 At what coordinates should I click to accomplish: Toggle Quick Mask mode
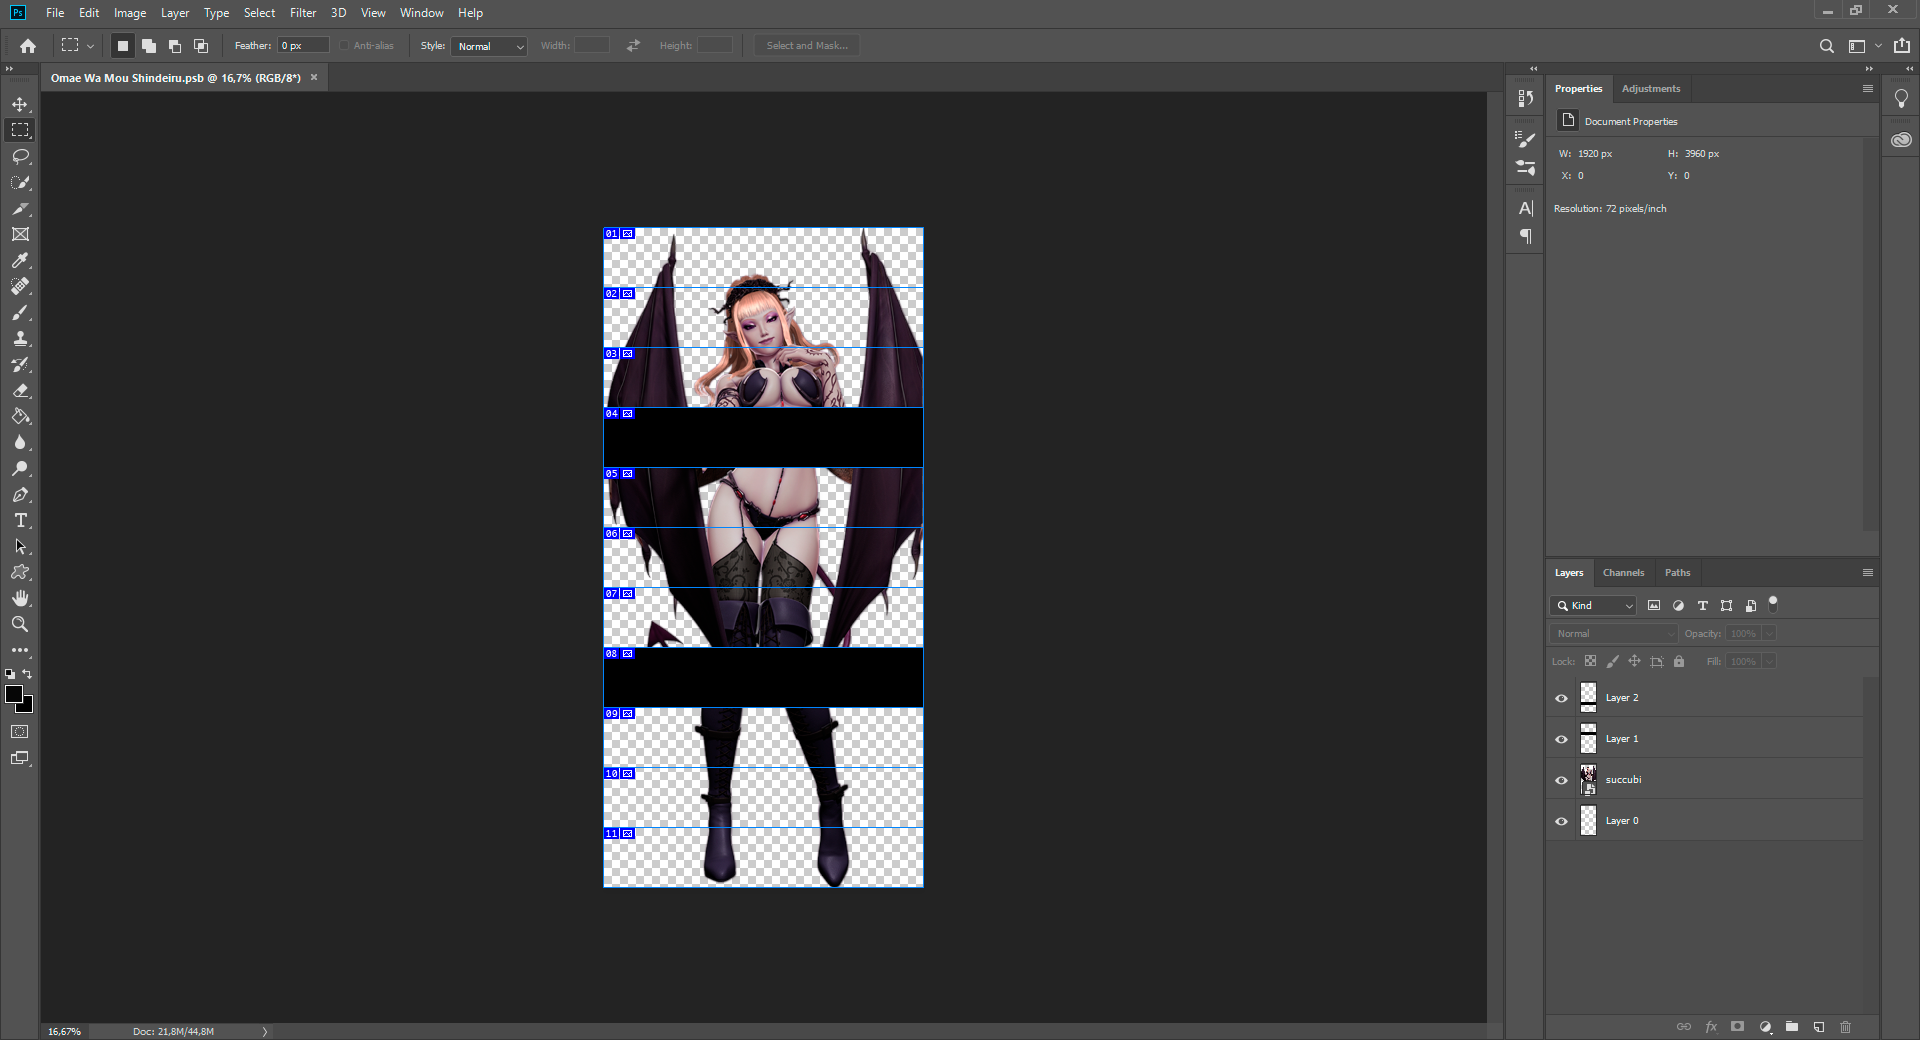tap(20, 732)
